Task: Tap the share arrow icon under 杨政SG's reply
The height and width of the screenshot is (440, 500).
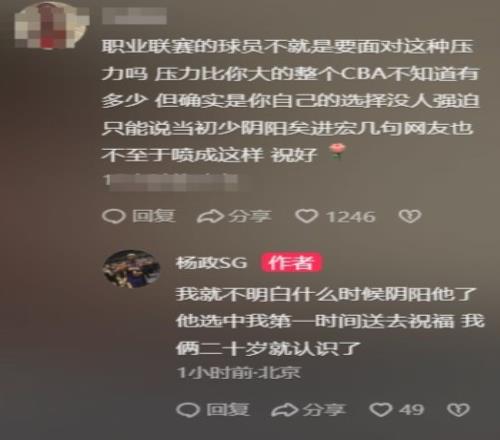Action: point(285,410)
